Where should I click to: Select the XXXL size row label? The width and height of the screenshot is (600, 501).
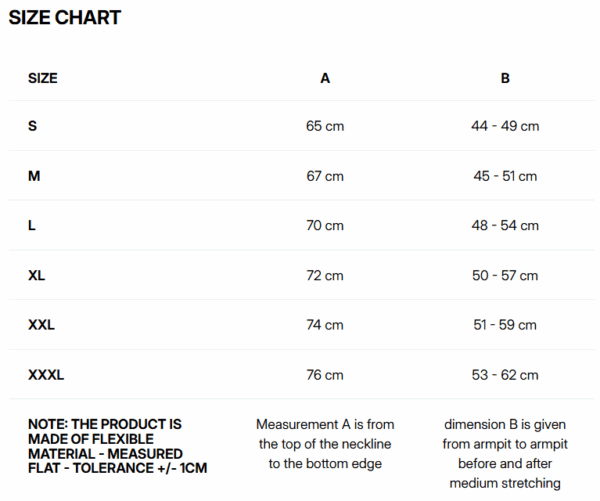click(46, 375)
